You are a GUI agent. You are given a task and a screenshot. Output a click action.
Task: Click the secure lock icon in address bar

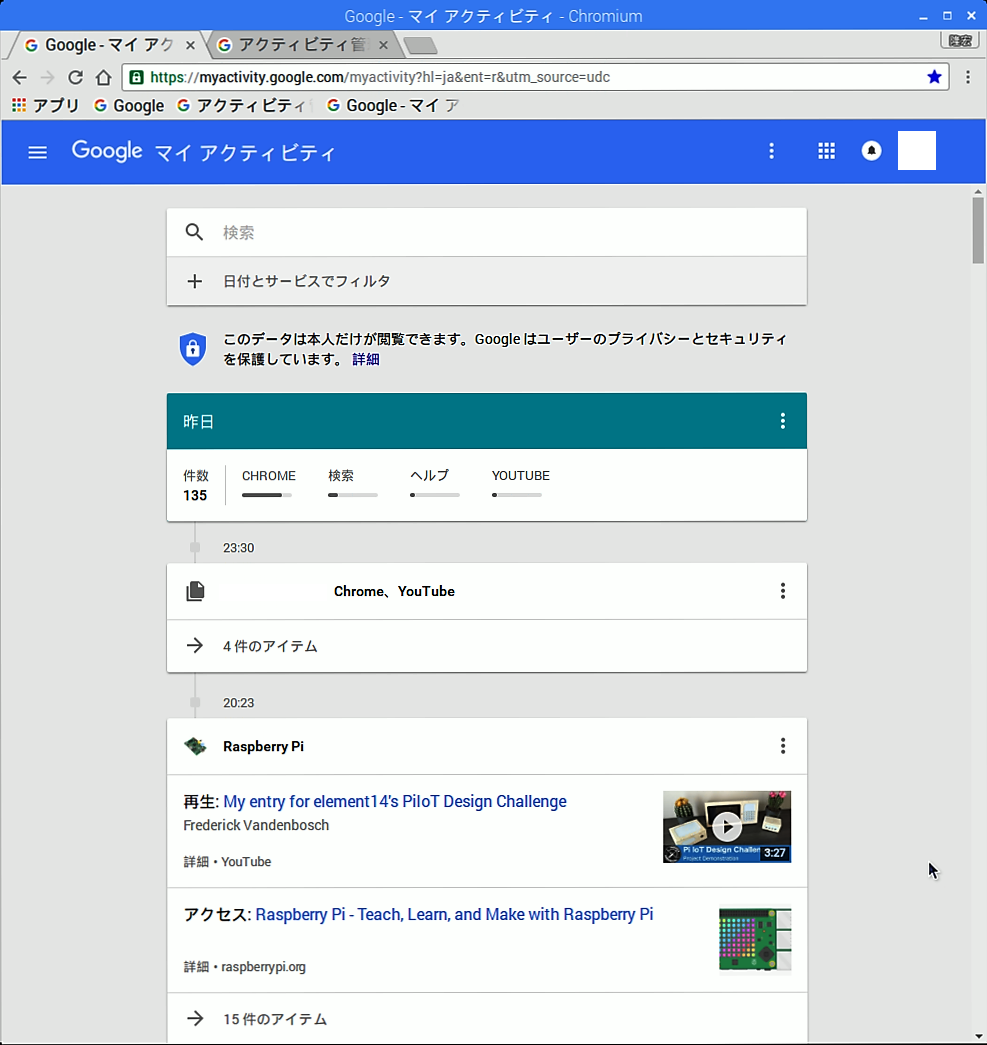pos(136,77)
